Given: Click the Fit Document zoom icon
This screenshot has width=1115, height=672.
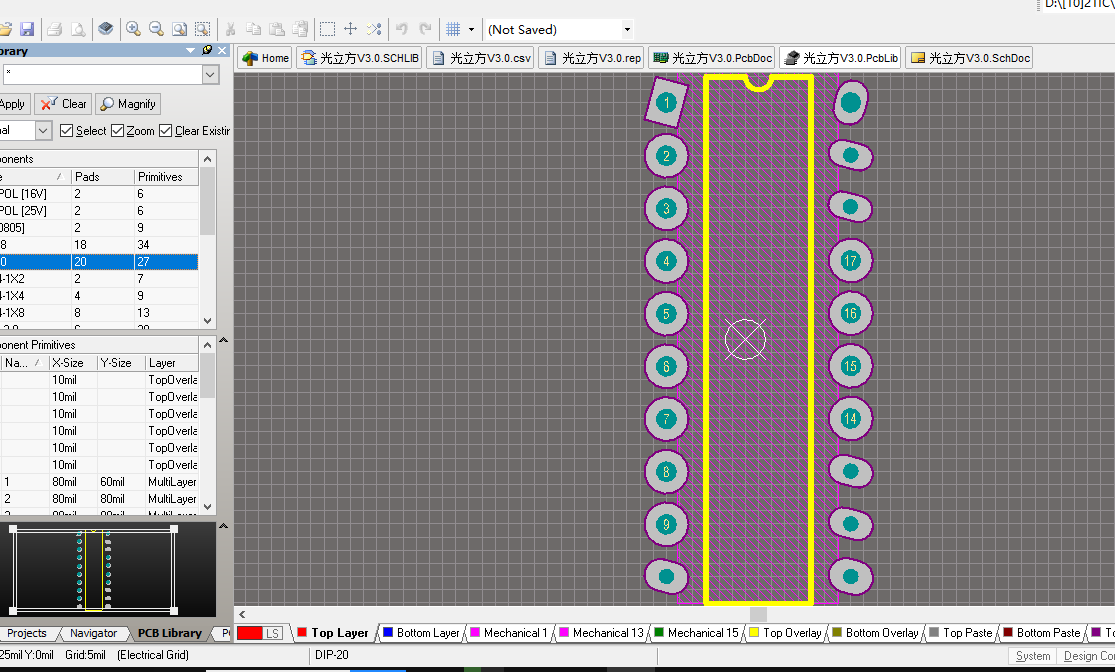Looking at the screenshot, I should (180, 29).
